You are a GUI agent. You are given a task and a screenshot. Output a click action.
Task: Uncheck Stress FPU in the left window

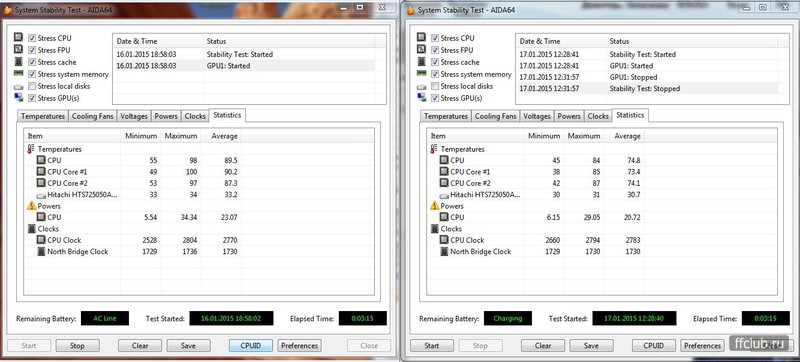click(32, 50)
